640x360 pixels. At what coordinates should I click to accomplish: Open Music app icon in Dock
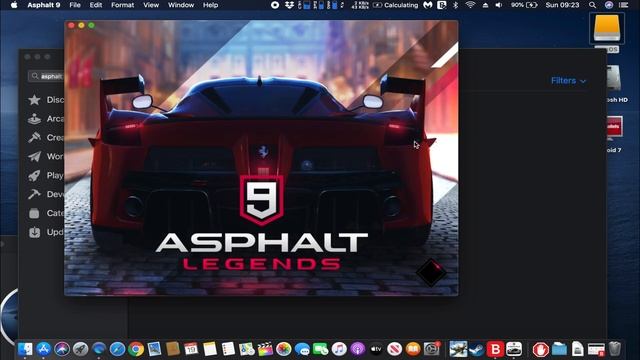pyautogui.click(x=339, y=349)
